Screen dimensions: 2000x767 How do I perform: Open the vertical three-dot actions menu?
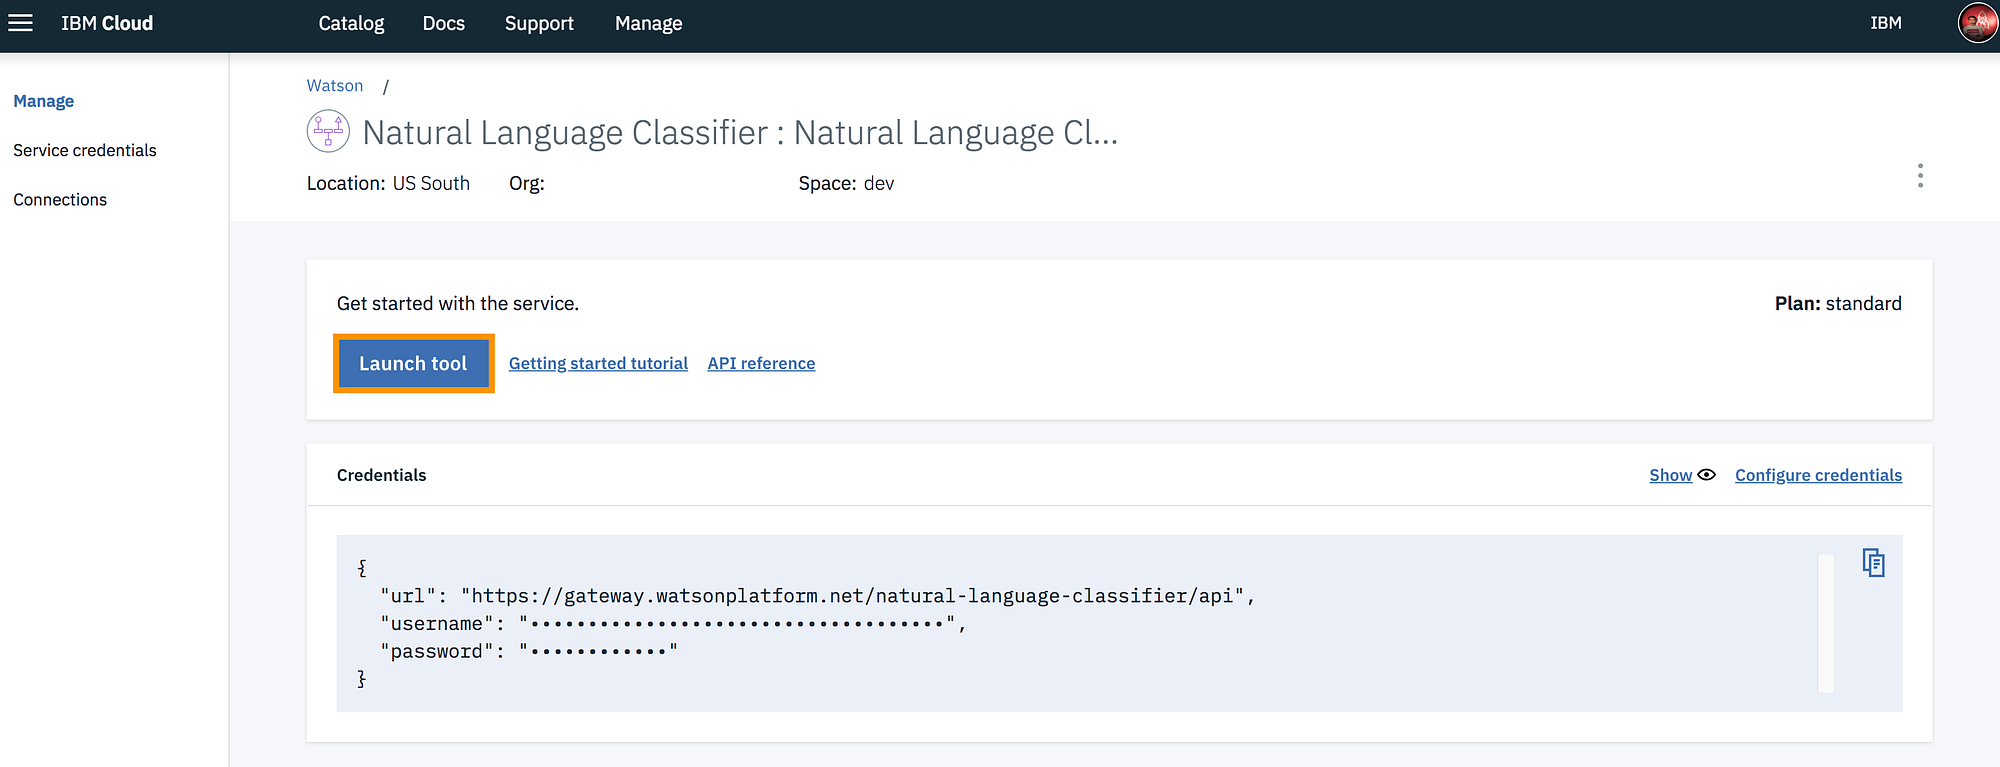click(x=1920, y=176)
